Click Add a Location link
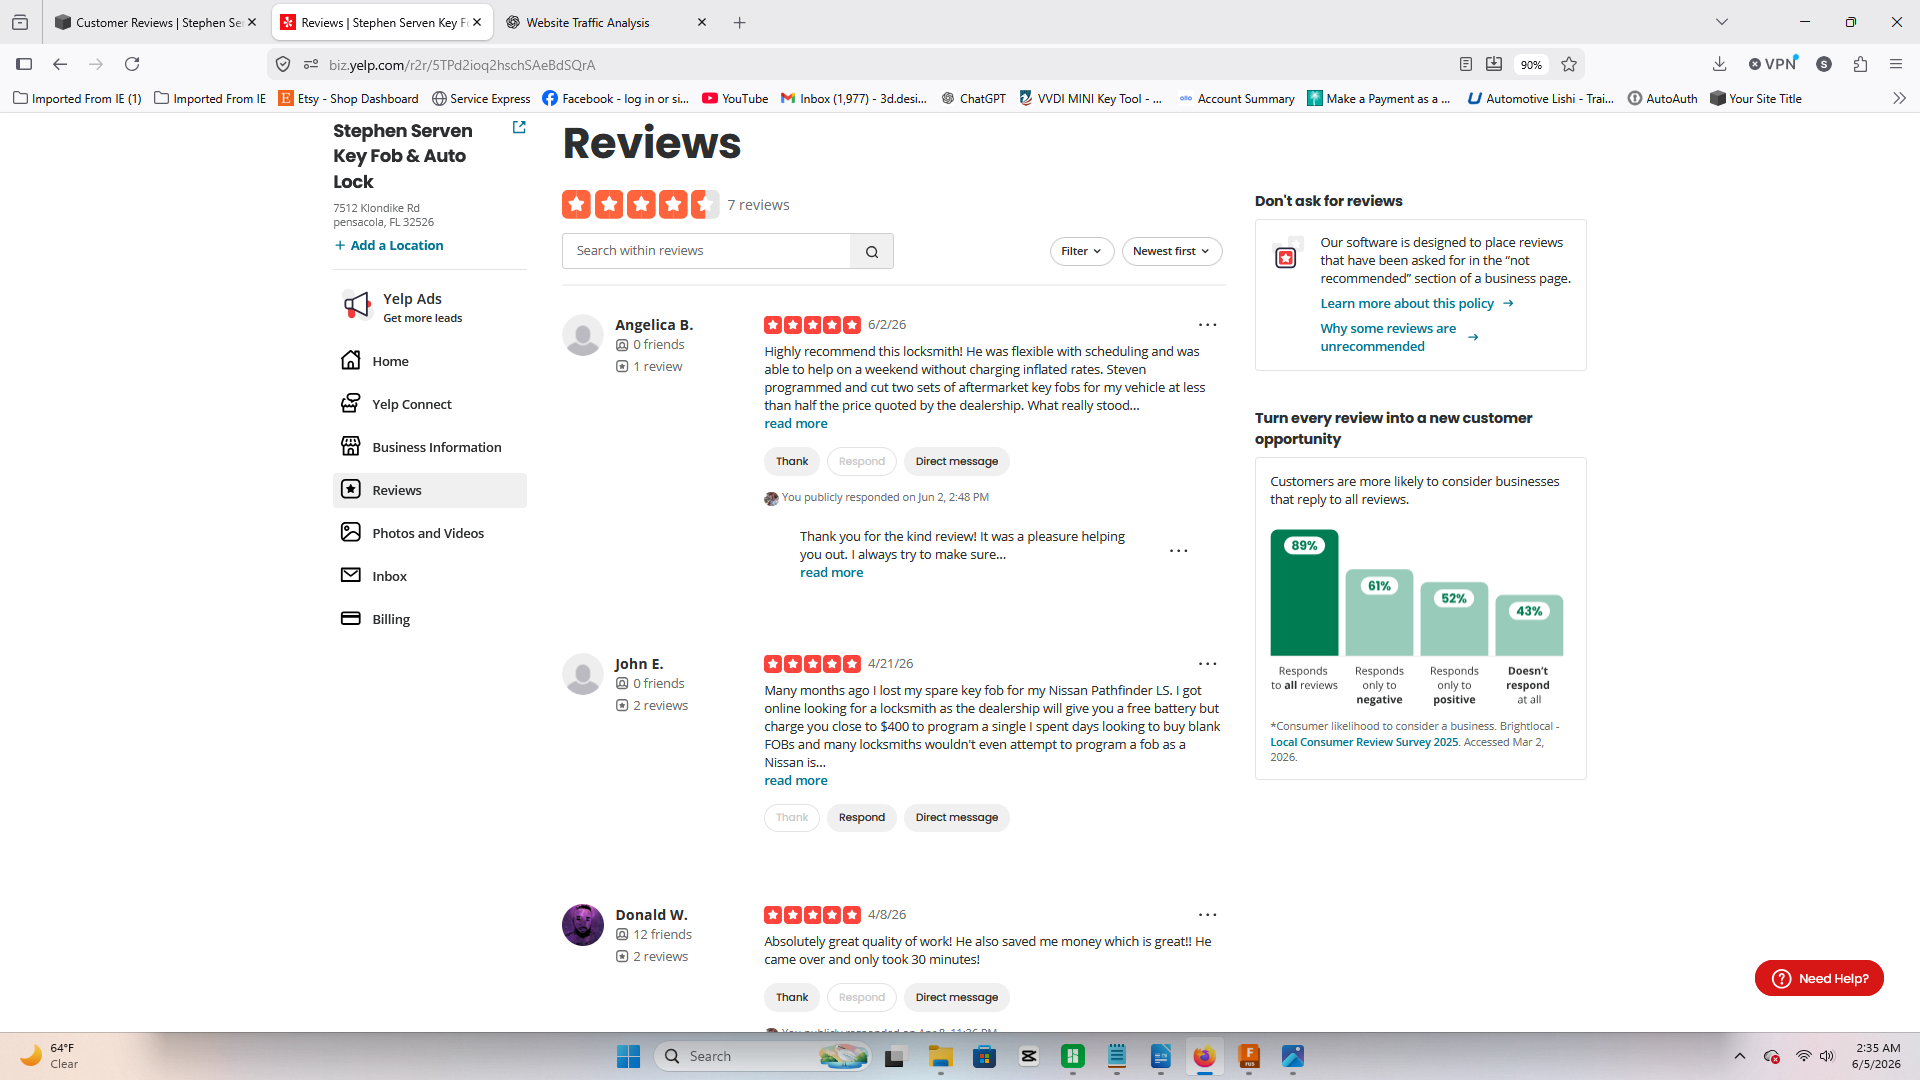 point(389,246)
